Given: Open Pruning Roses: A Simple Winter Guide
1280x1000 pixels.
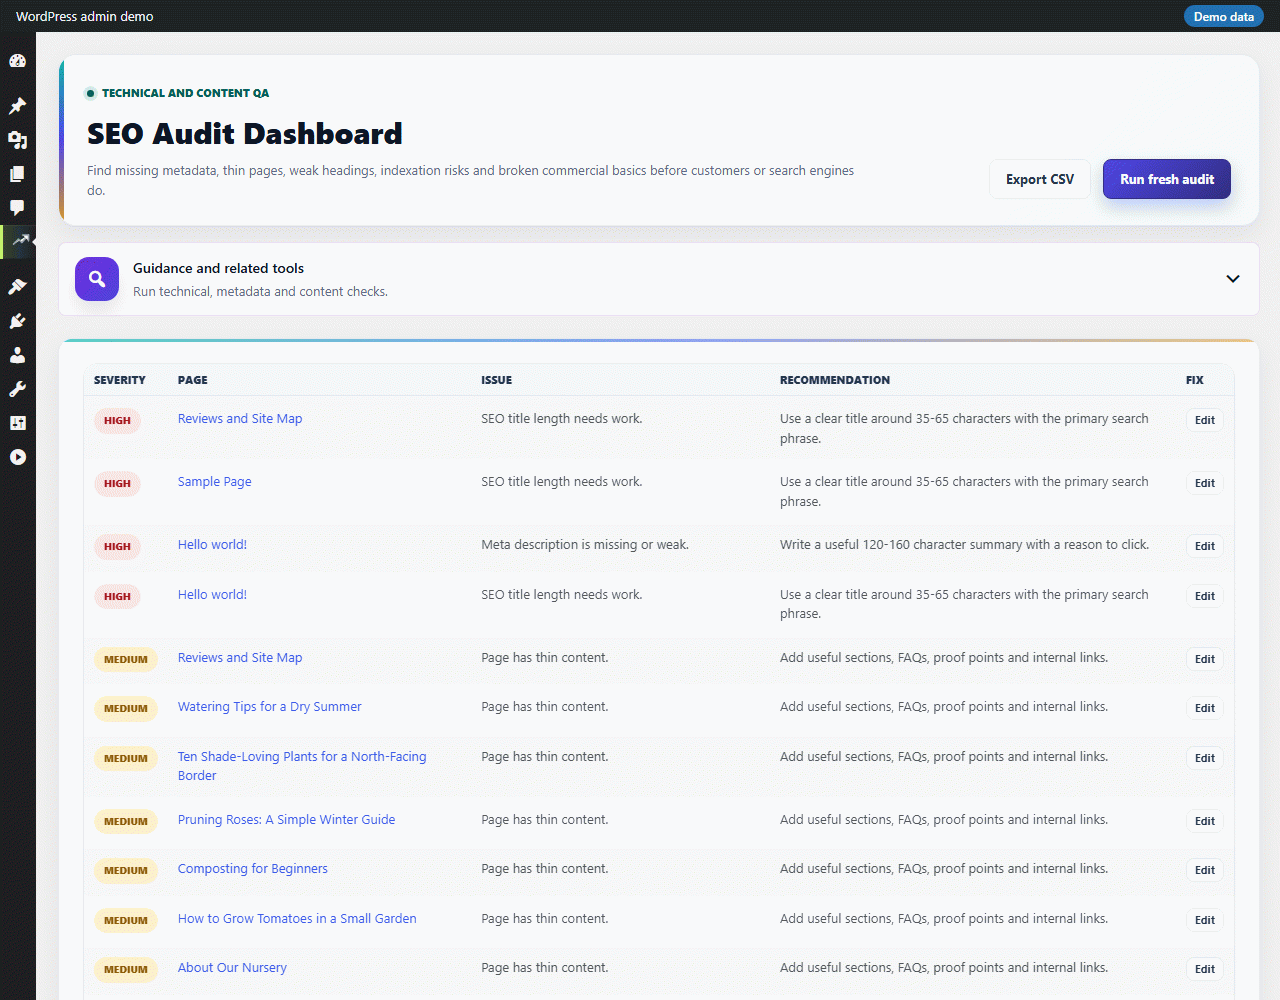Looking at the screenshot, I should click(286, 820).
